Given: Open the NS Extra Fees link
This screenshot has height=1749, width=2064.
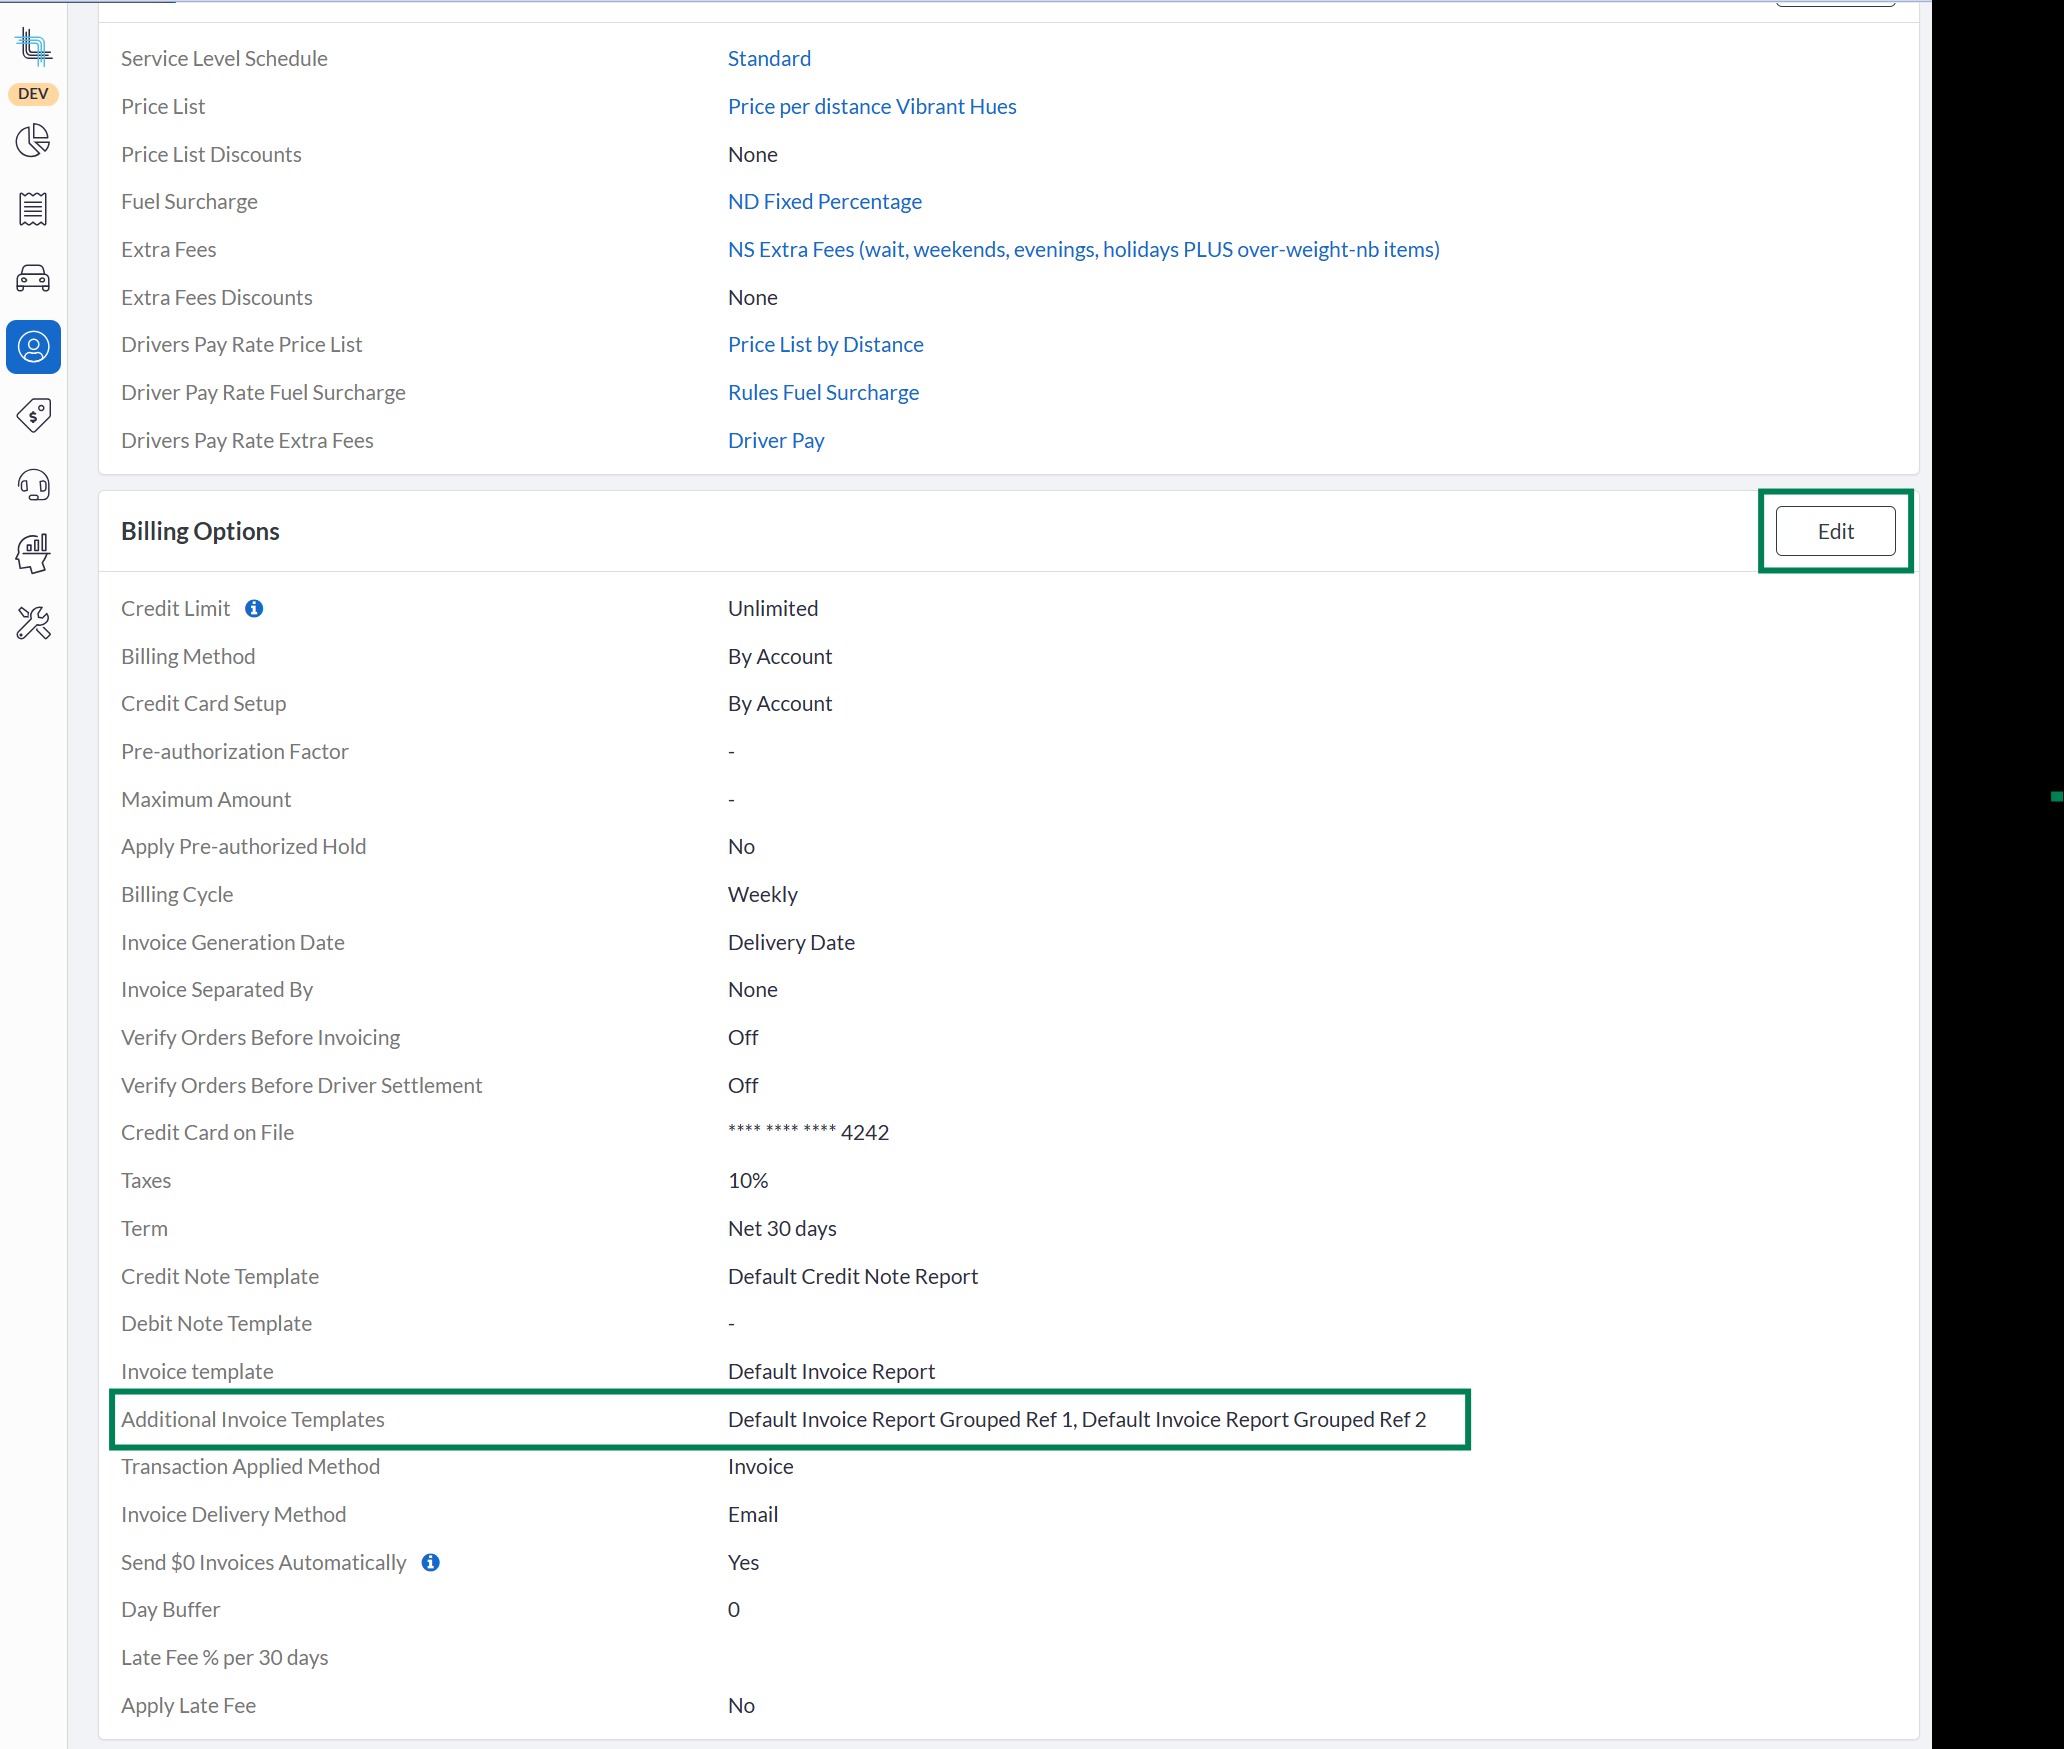Looking at the screenshot, I should [1082, 250].
